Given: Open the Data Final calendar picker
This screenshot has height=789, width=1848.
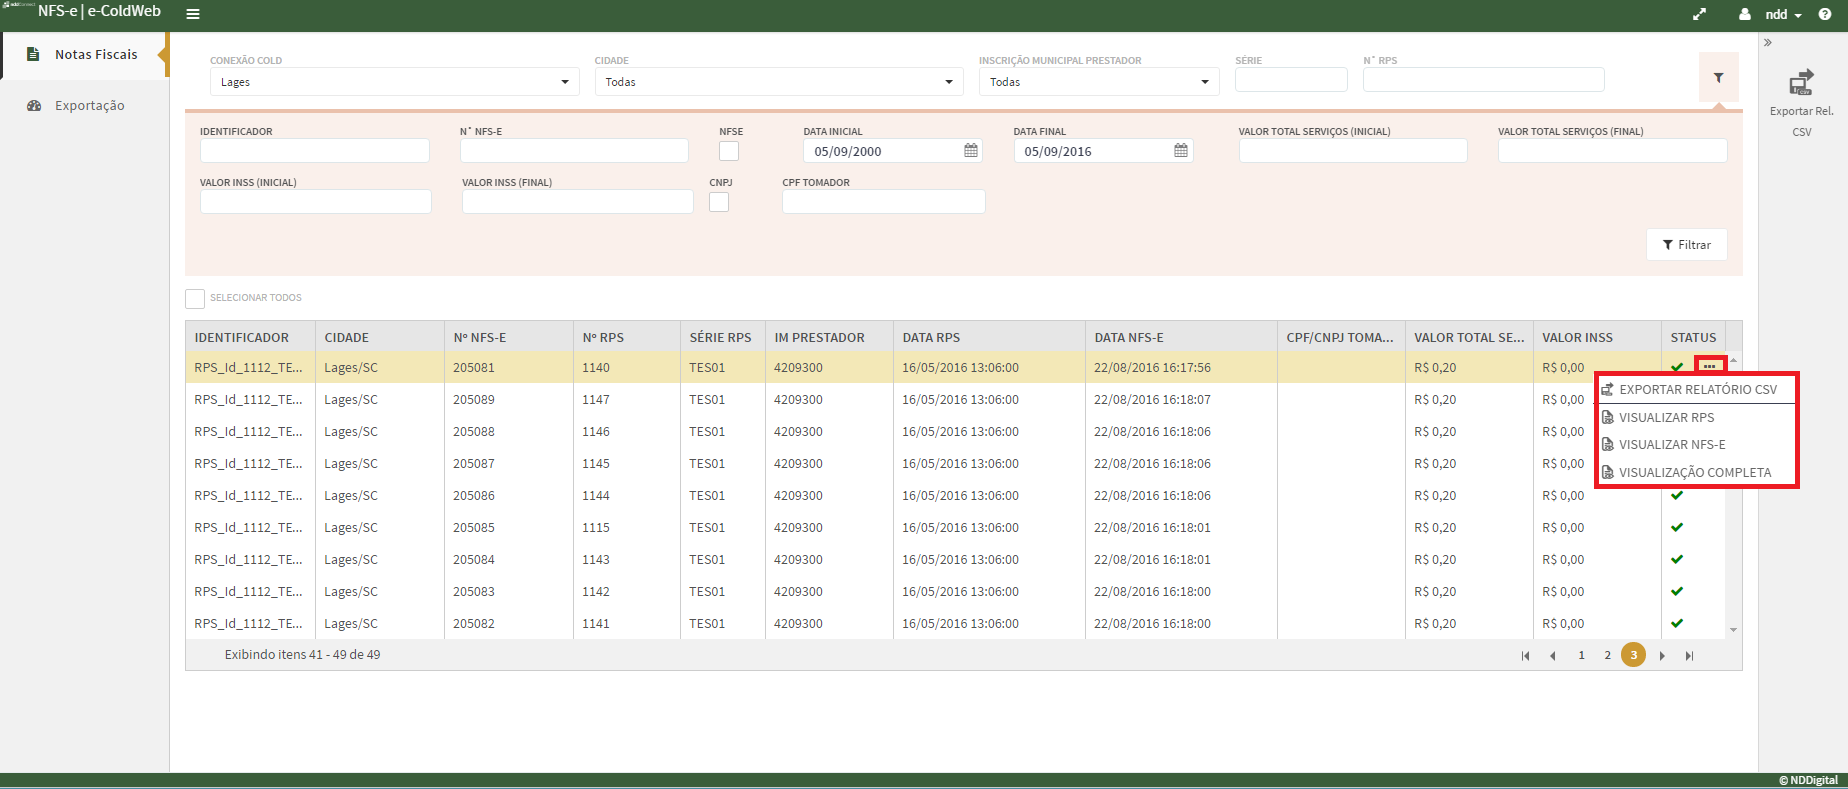Looking at the screenshot, I should coord(1180,151).
